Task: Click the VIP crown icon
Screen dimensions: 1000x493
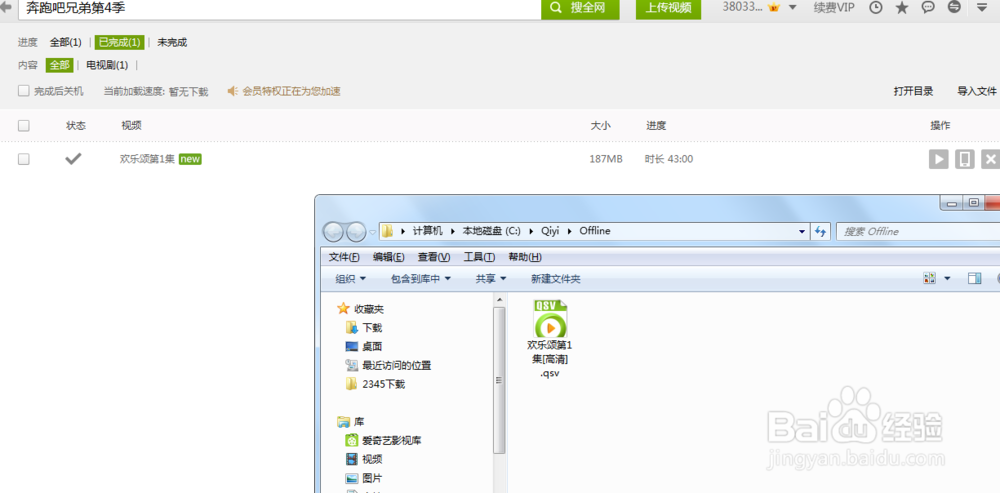Action: click(x=774, y=7)
